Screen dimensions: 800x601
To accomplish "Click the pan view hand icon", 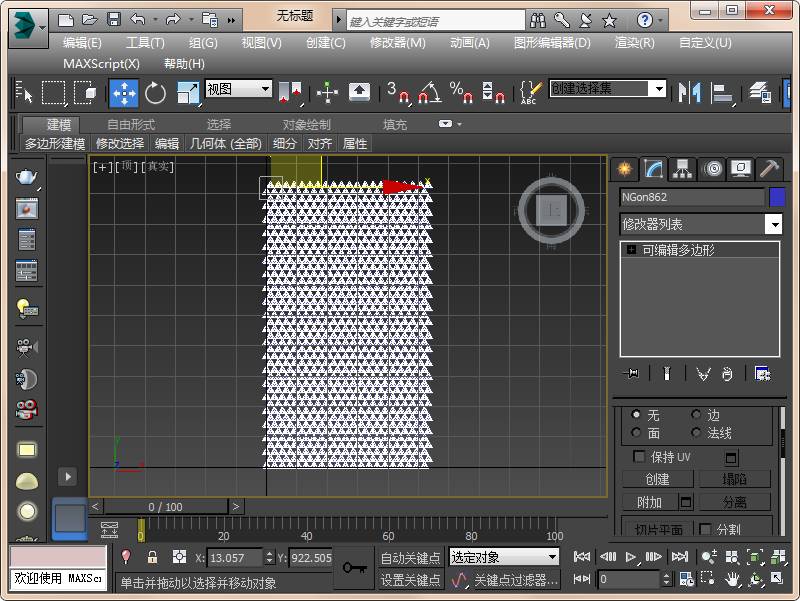I will point(732,579).
